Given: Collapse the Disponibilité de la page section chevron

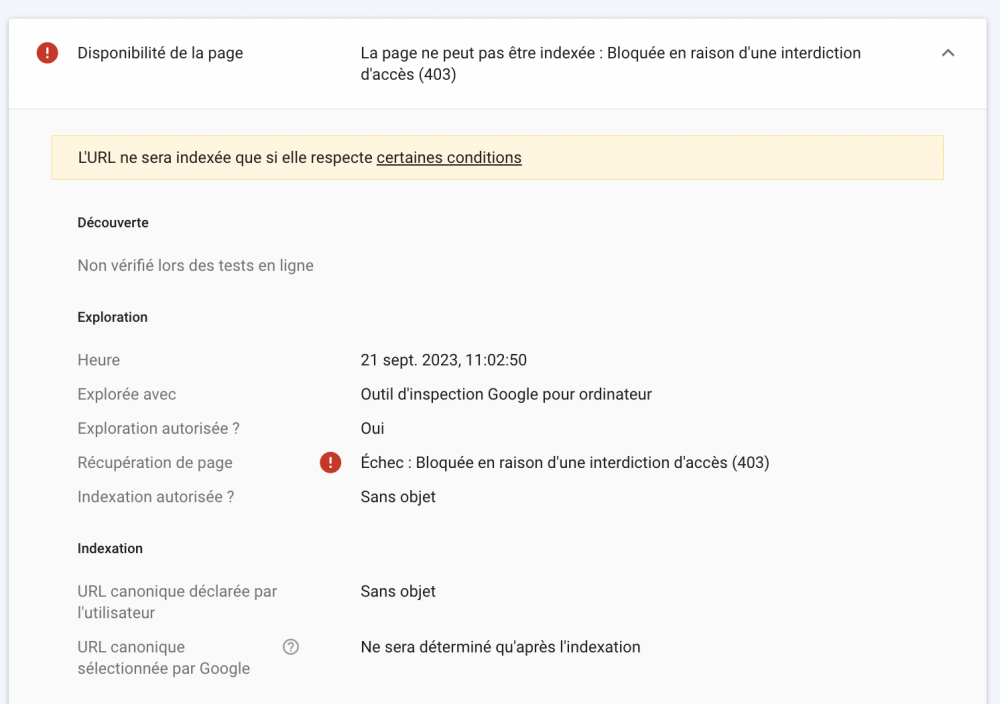Looking at the screenshot, I should (948, 53).
